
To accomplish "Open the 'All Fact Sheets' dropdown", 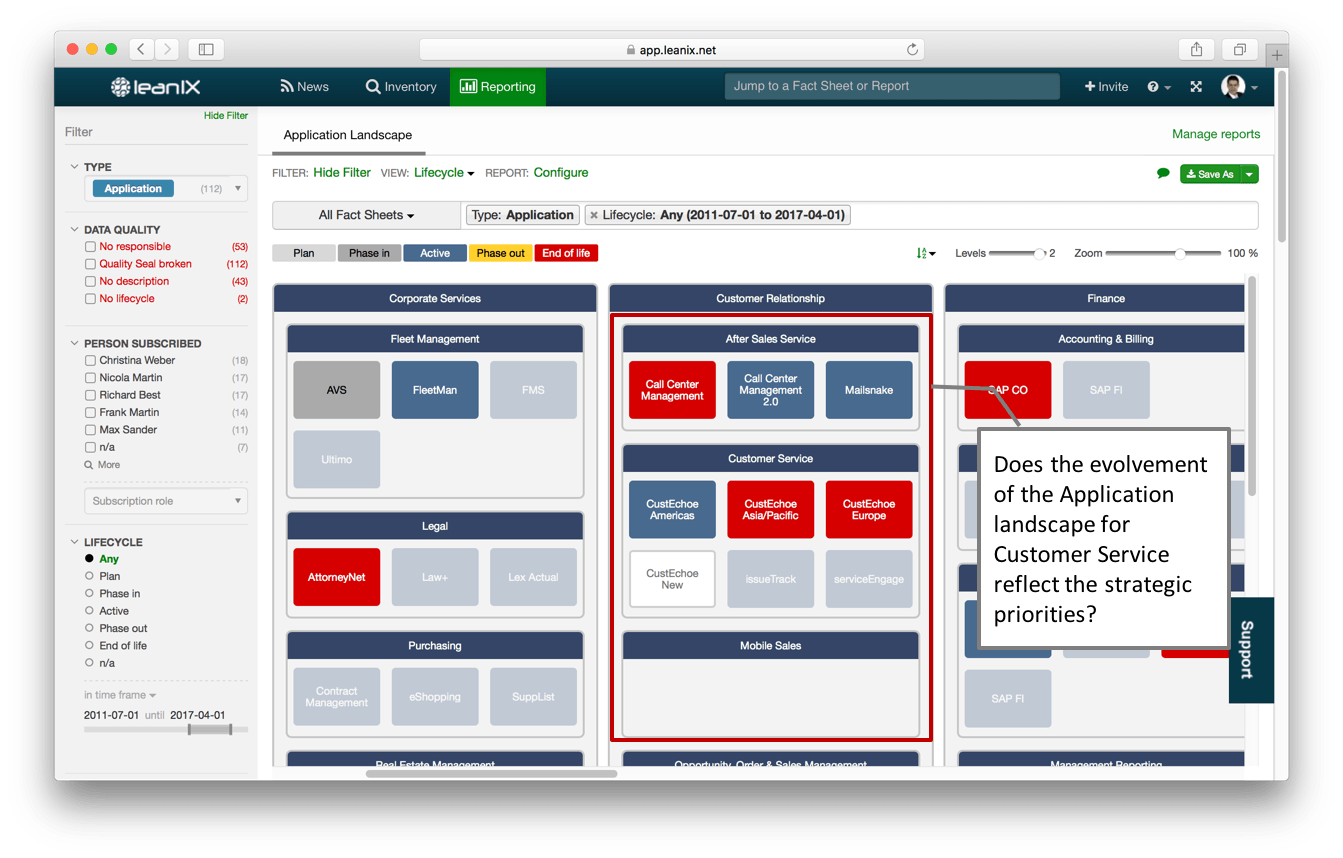I will click(x=366, y=214).
